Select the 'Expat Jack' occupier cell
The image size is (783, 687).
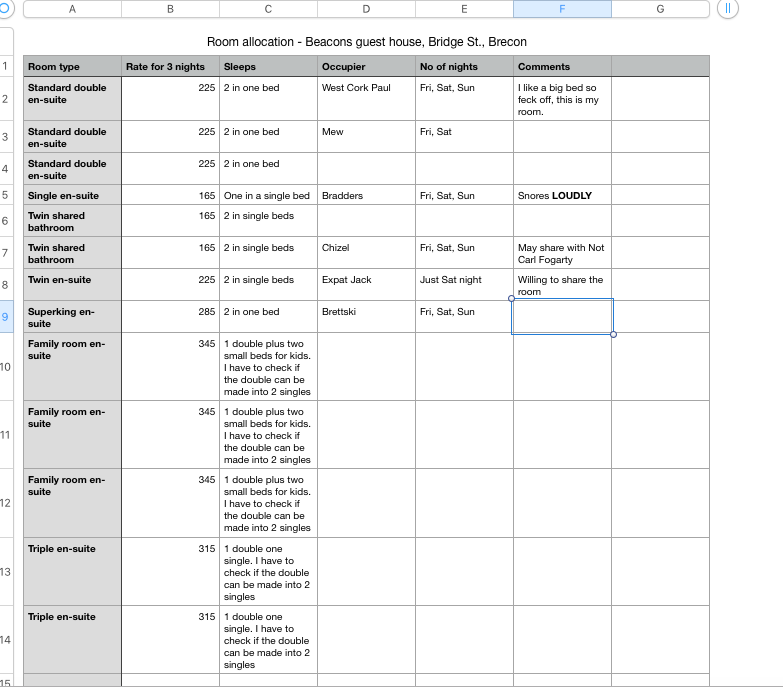pyautogui.click(x=366, y=285)
